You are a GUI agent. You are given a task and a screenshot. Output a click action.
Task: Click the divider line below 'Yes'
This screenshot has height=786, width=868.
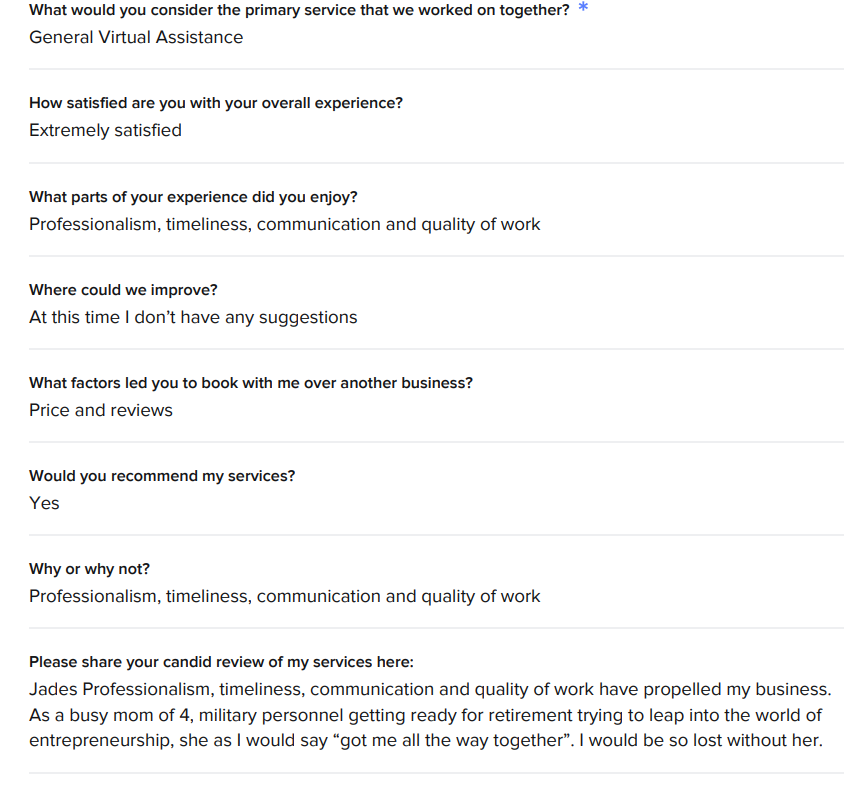point(436,535)
